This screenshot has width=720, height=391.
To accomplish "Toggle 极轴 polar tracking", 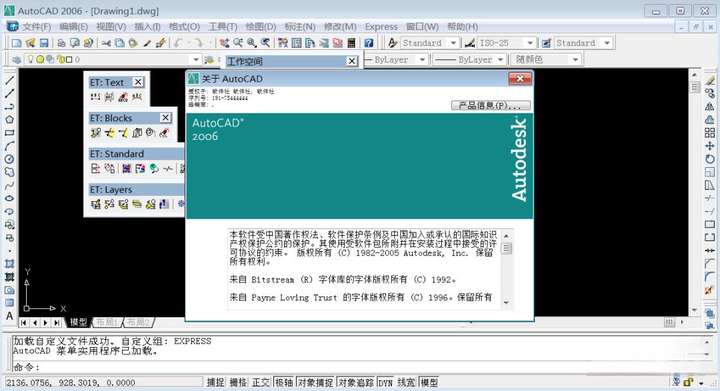I will (284, 382).
